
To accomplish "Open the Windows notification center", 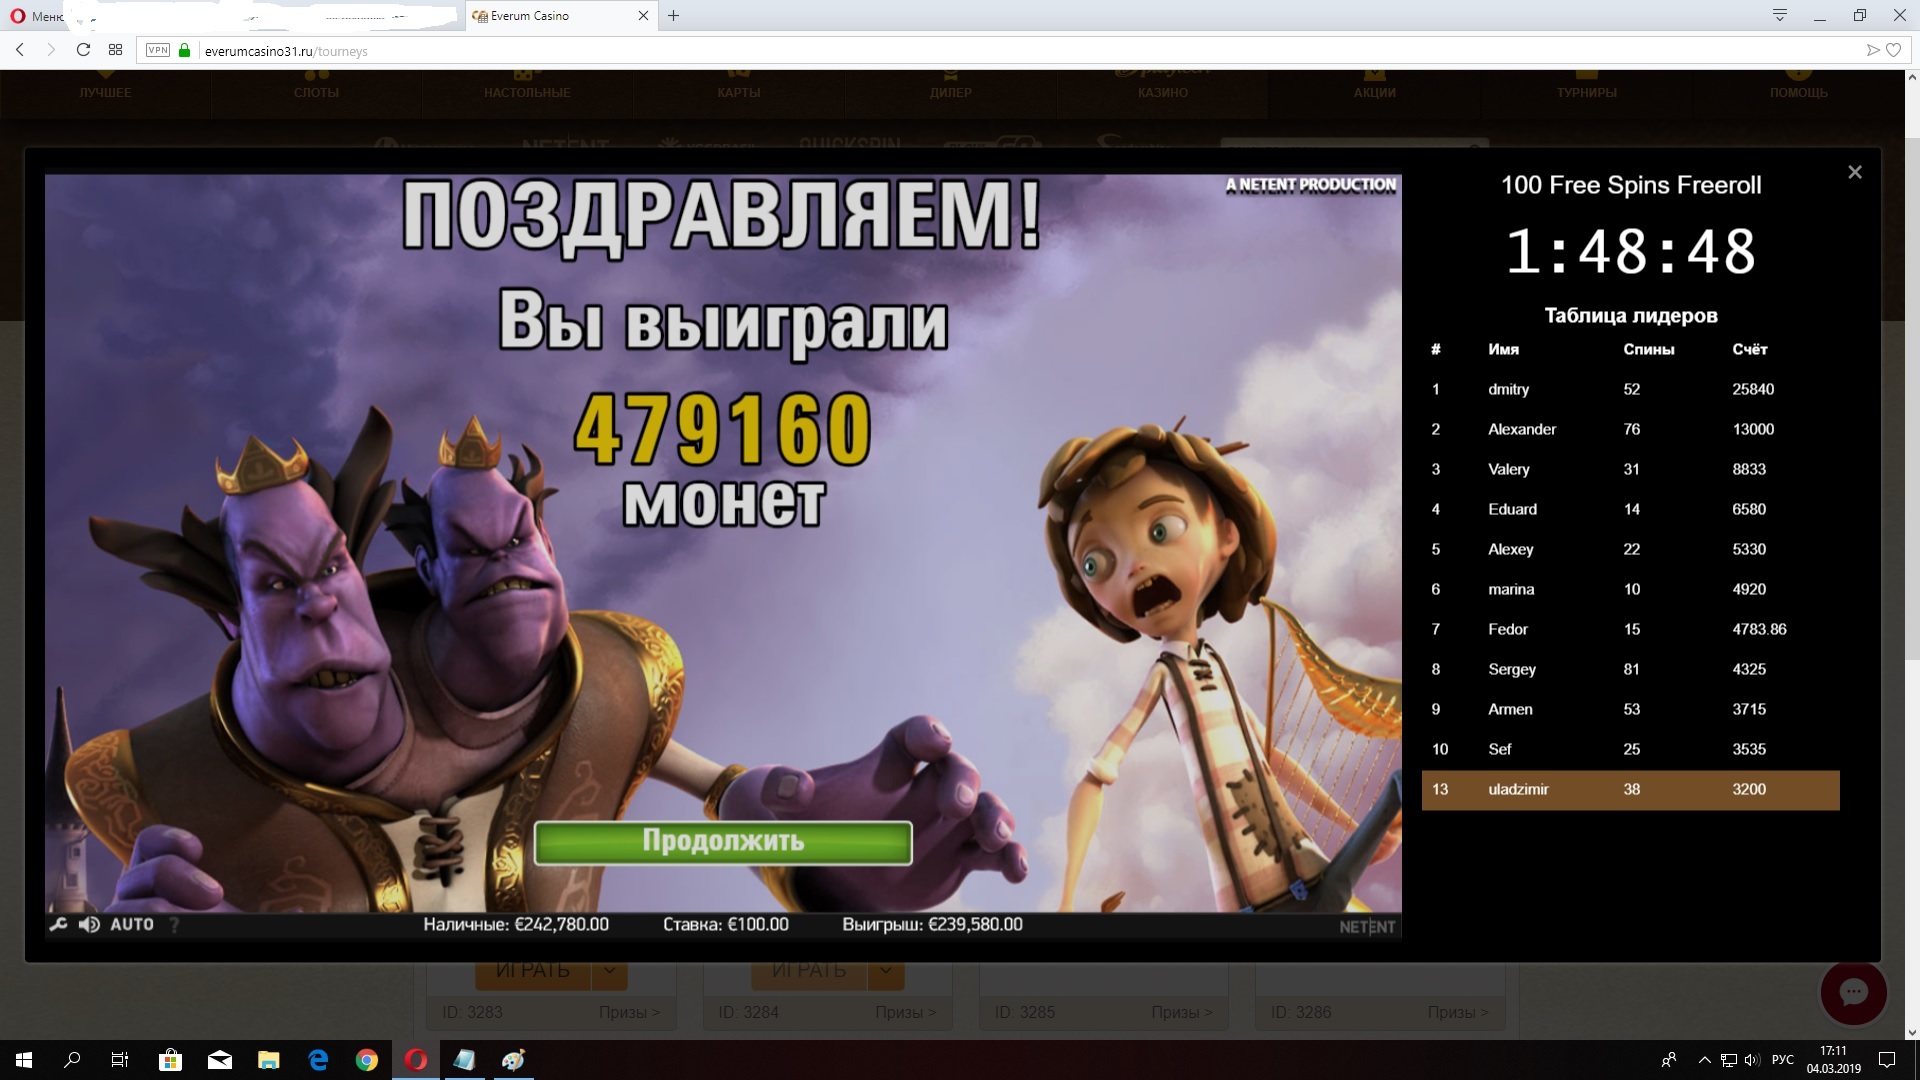I will (x=1887, y=1060).
